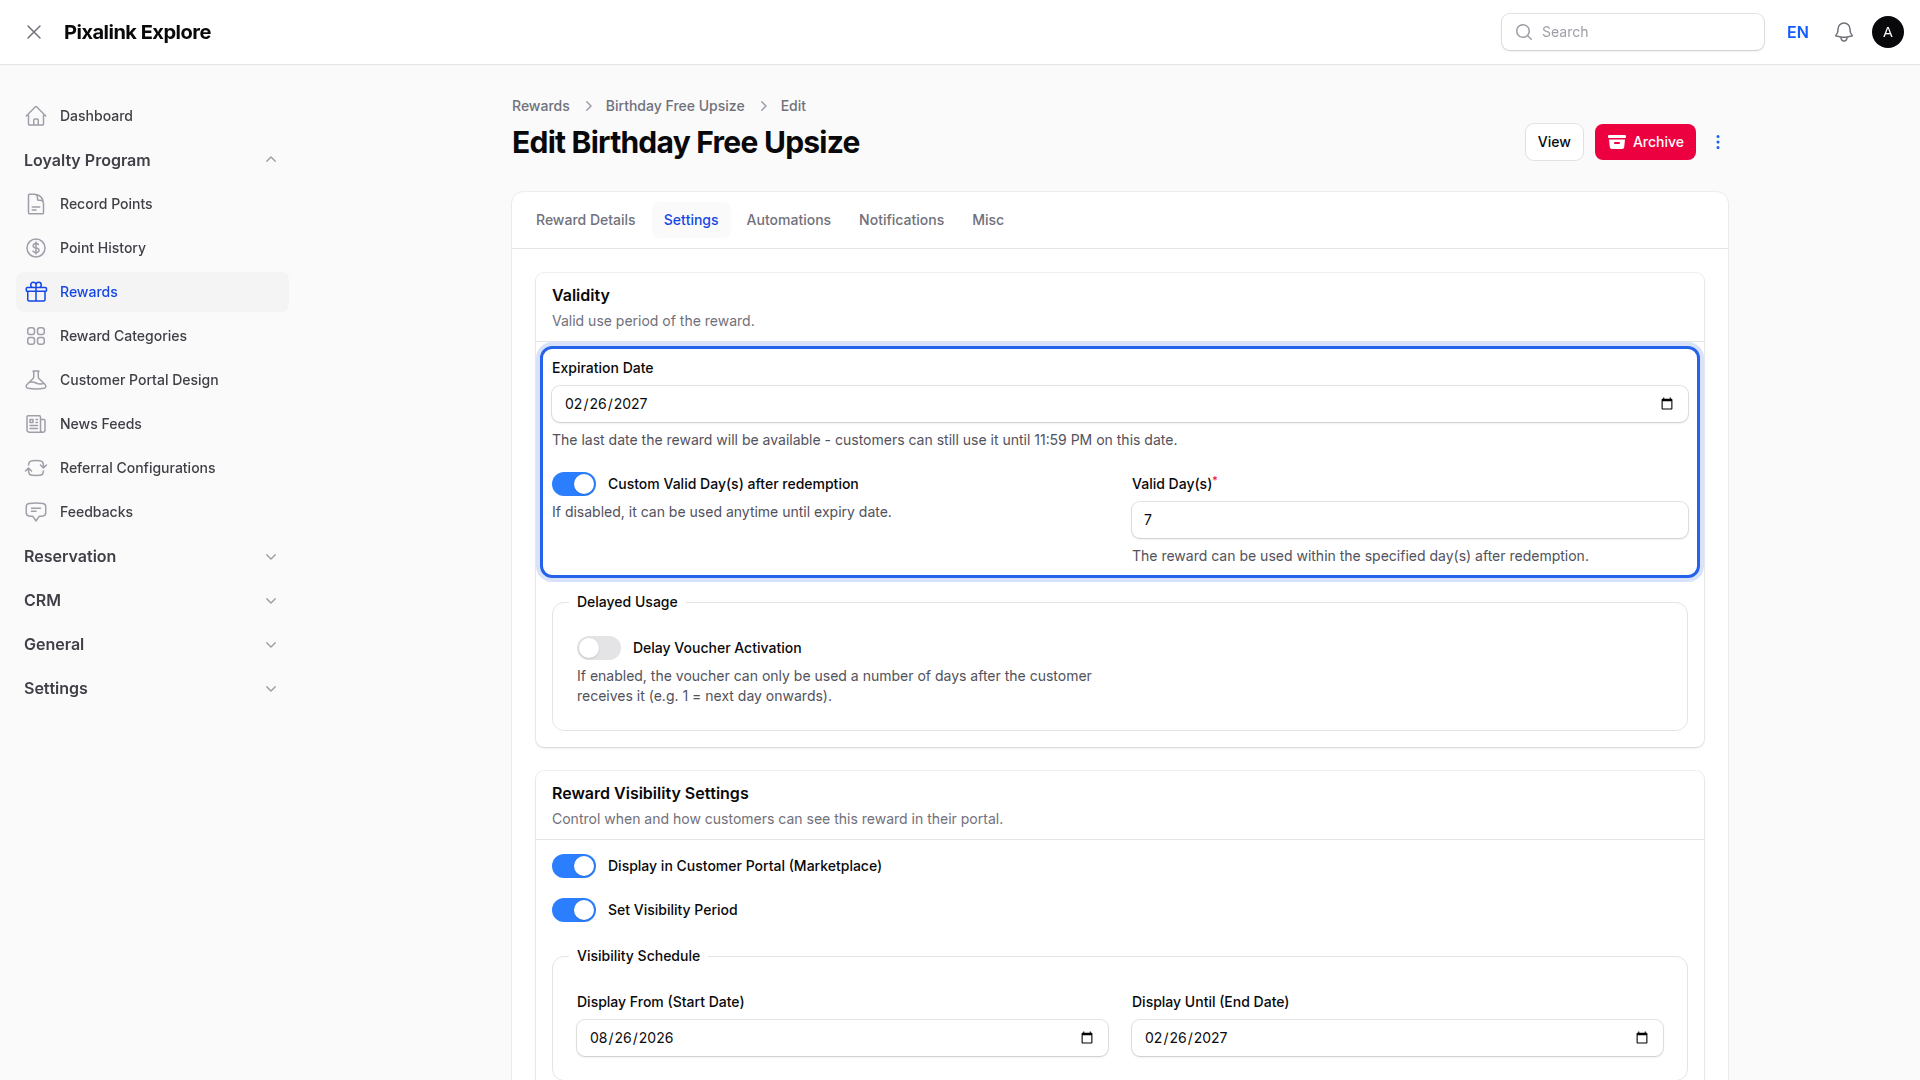Screen dimensions: 1920x1080
Task: Open Dashboard in the sidebar
Action: (152, 116)
